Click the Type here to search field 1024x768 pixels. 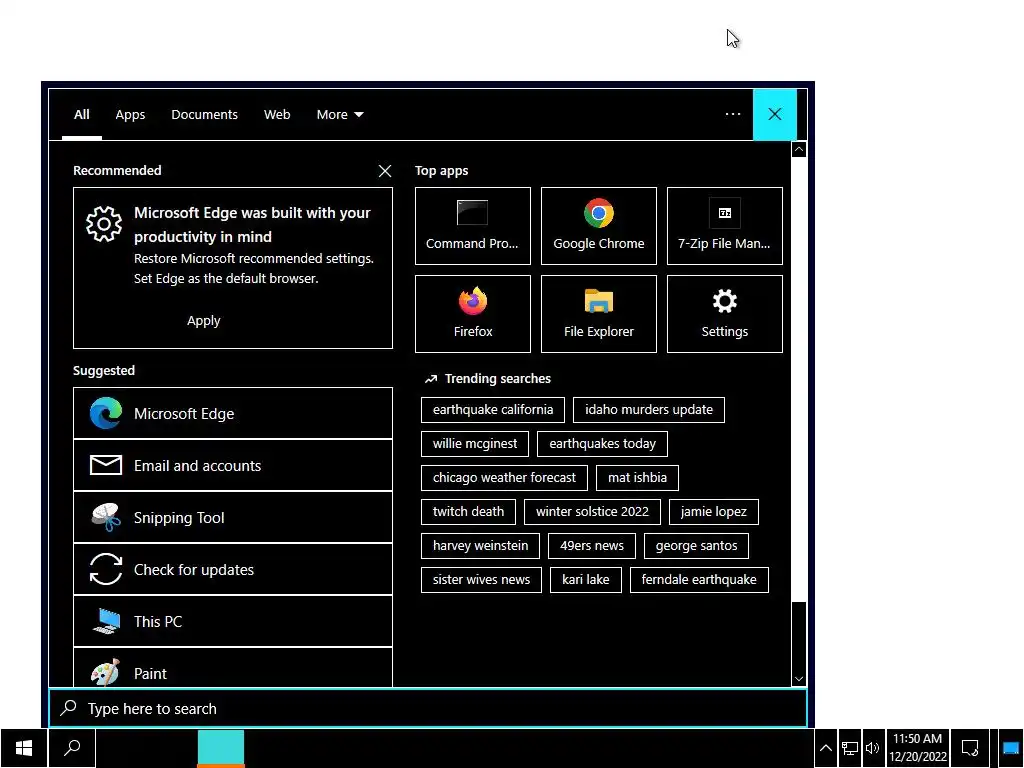(428, 708)
